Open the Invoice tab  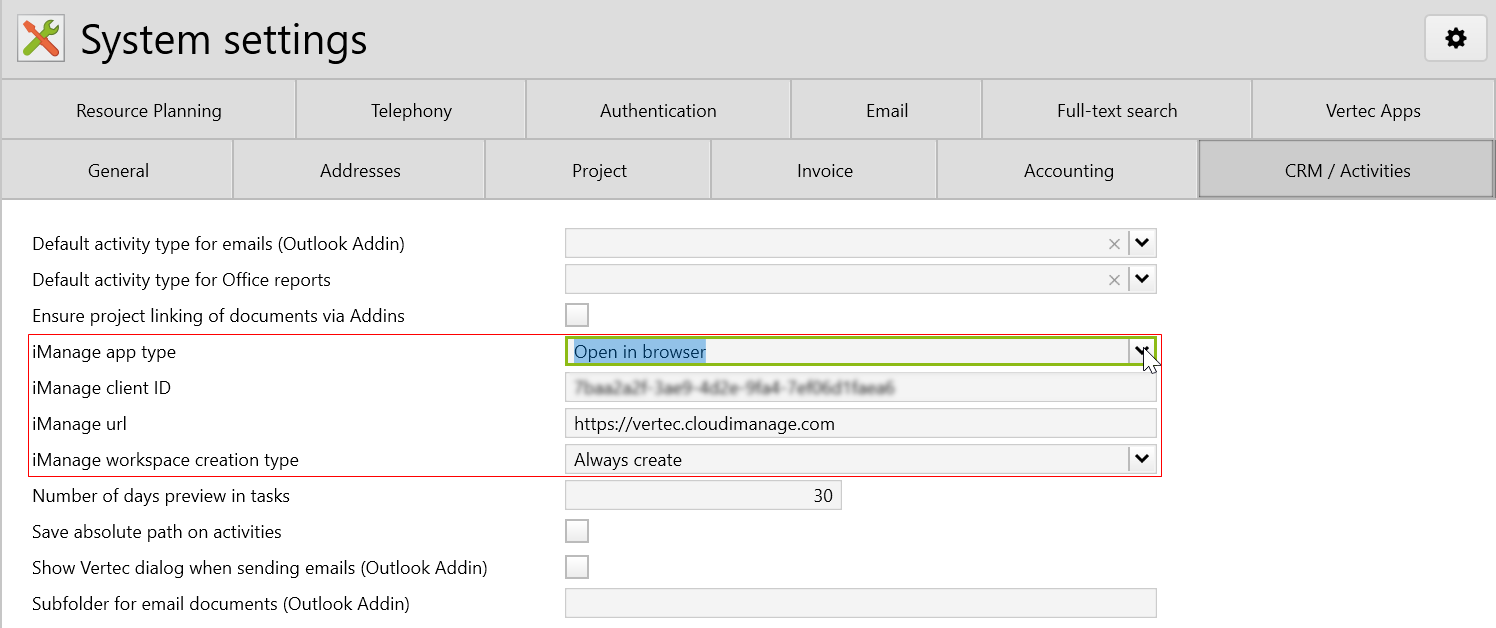(824, 171)
